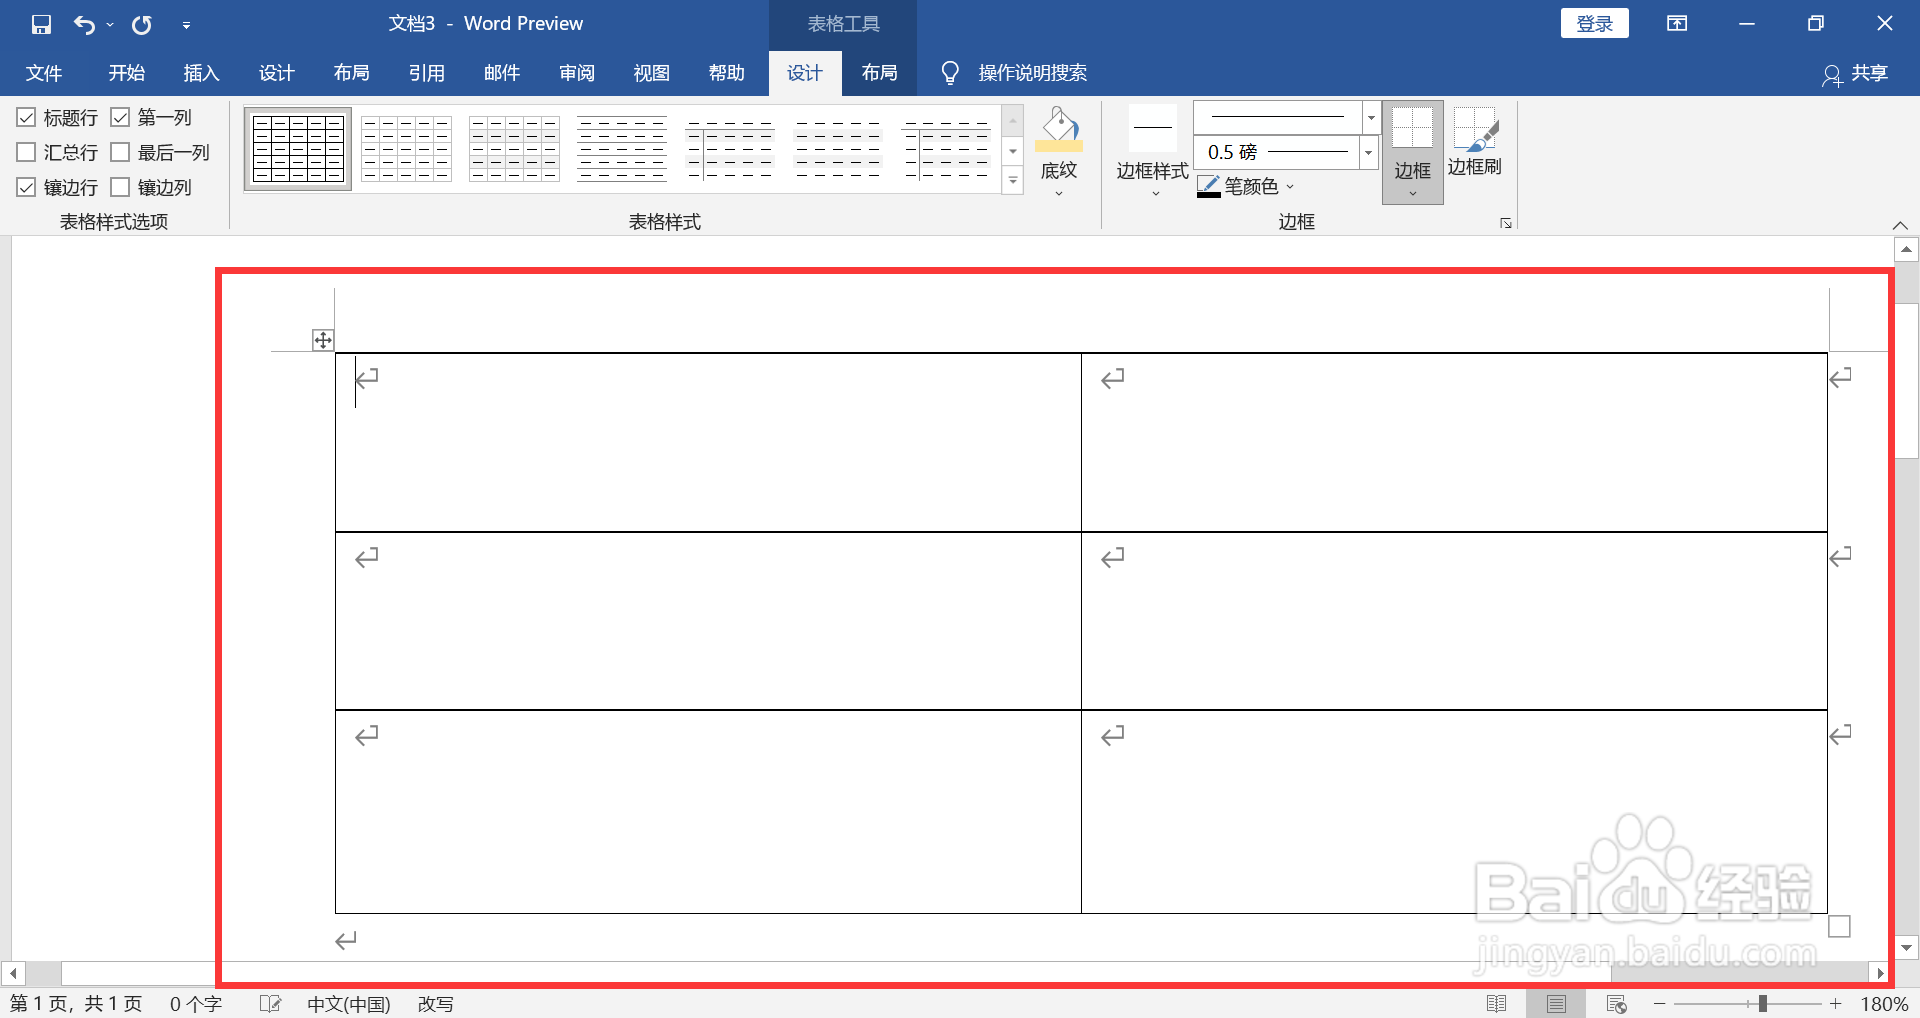The height and width of the screenshot is (1018, 1920).
Task: Click the 中文(中国) language indicator
Action: pos(348,1003)
